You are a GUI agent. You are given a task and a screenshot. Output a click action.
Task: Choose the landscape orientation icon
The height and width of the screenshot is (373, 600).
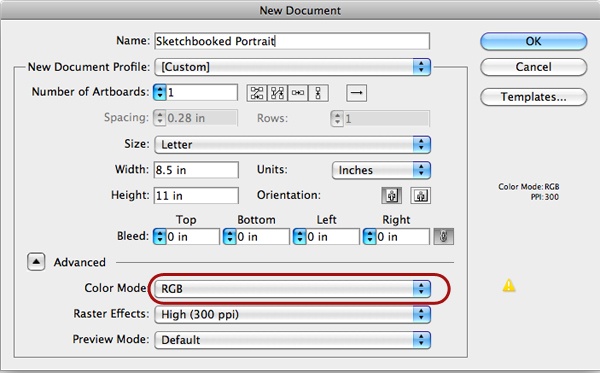(x=421, y=195)
